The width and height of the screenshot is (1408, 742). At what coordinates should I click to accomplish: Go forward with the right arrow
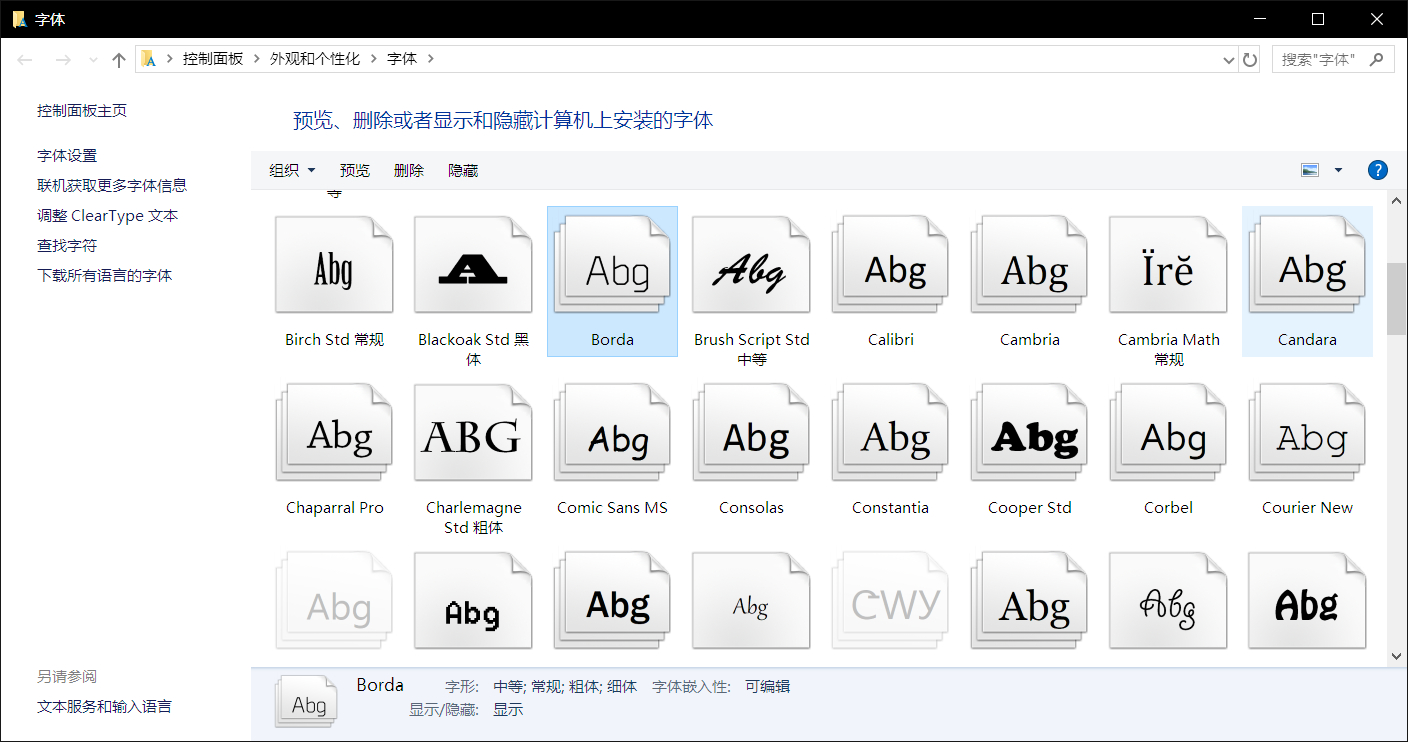[63, 60]
